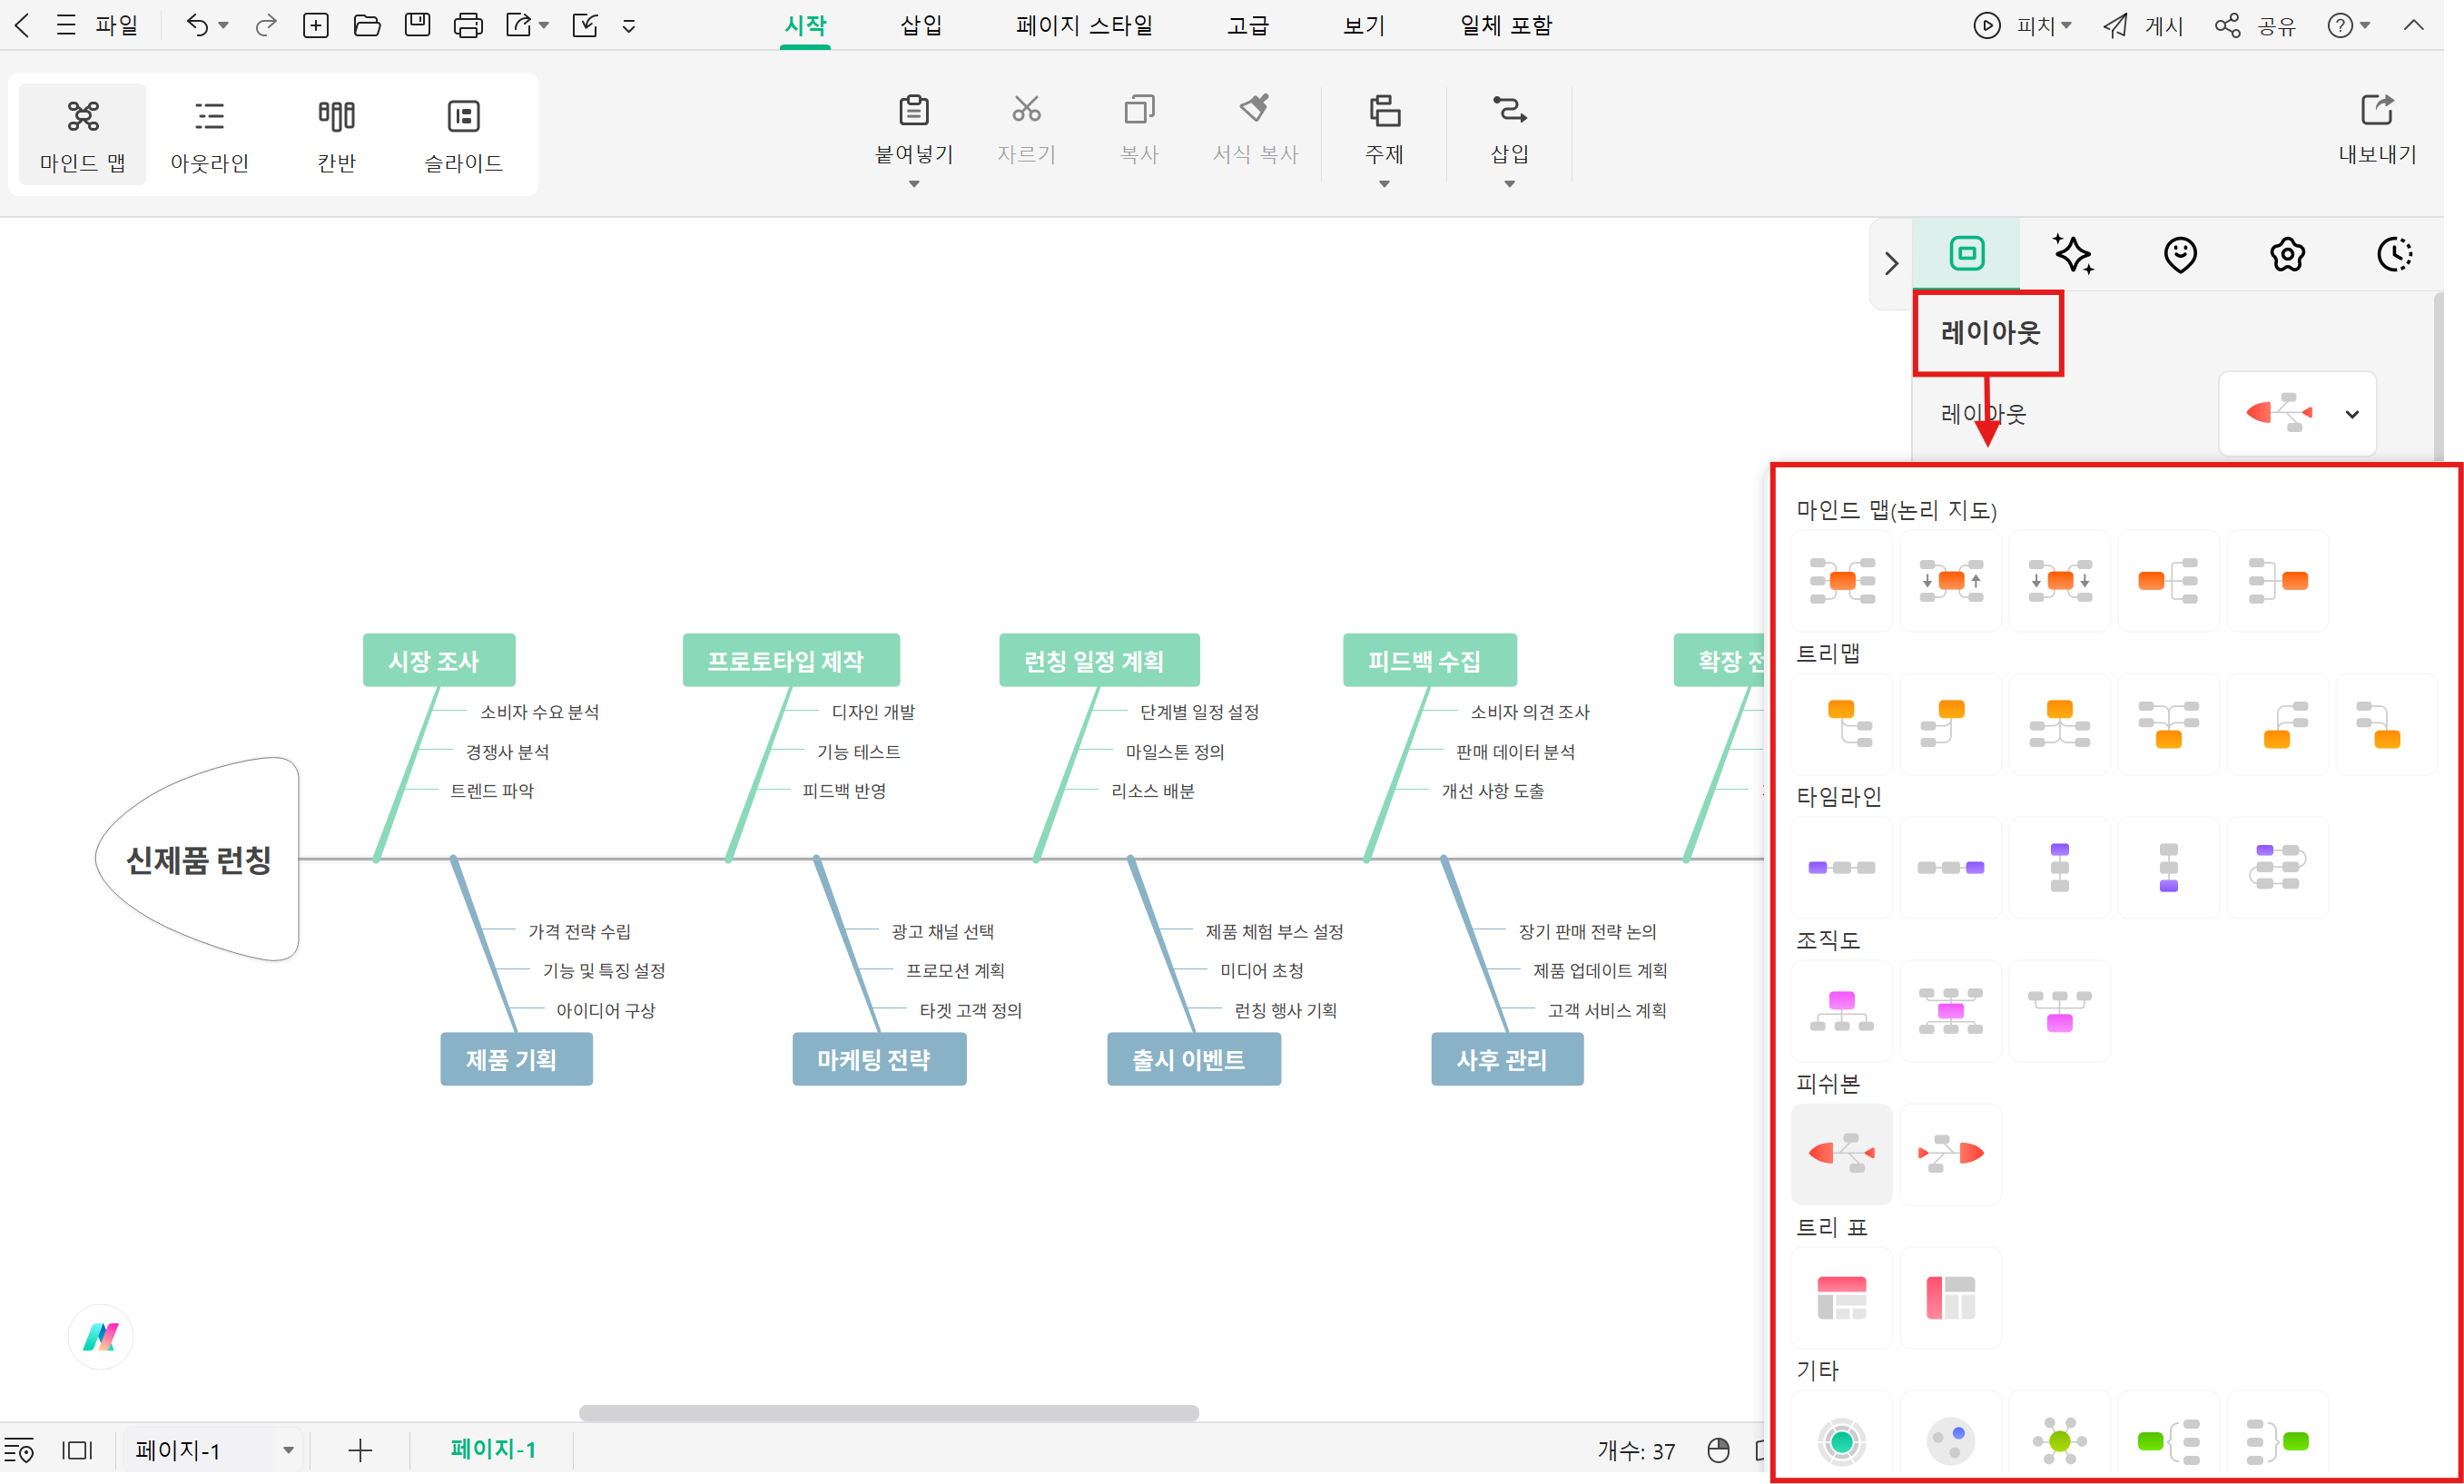Collapse the ribbon with up chevron
The width and height of the screenshot is (2464, 1484).
[x=2413, y=25]
